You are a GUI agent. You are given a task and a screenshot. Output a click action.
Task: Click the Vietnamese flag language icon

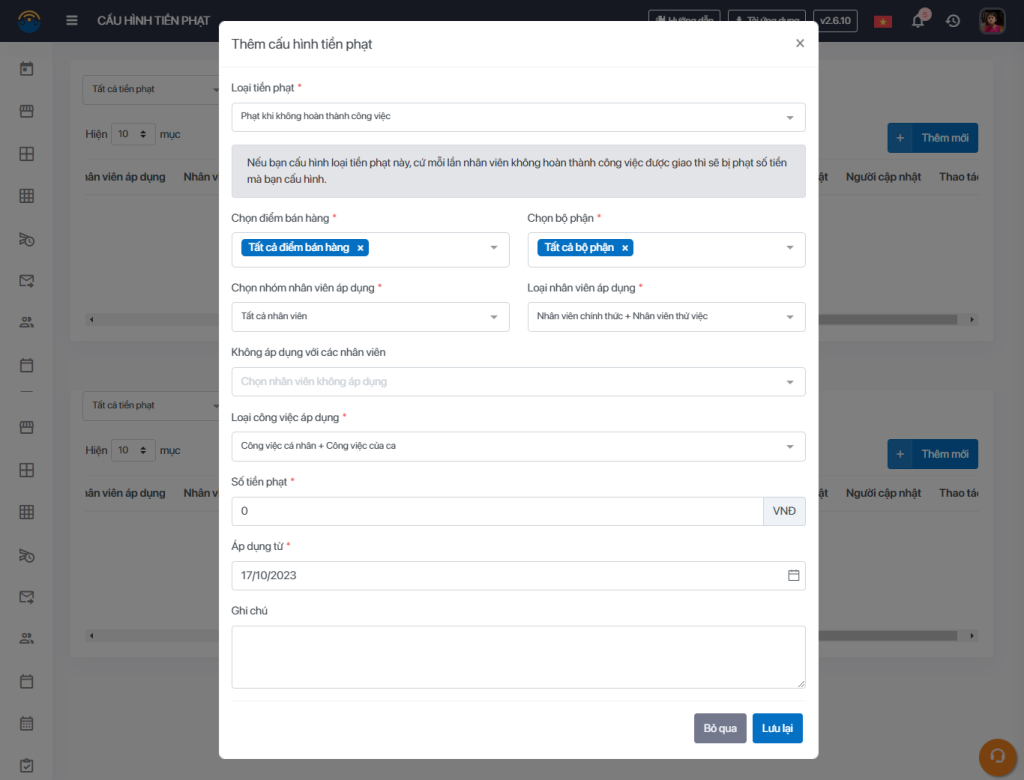[x=883, y=21]
